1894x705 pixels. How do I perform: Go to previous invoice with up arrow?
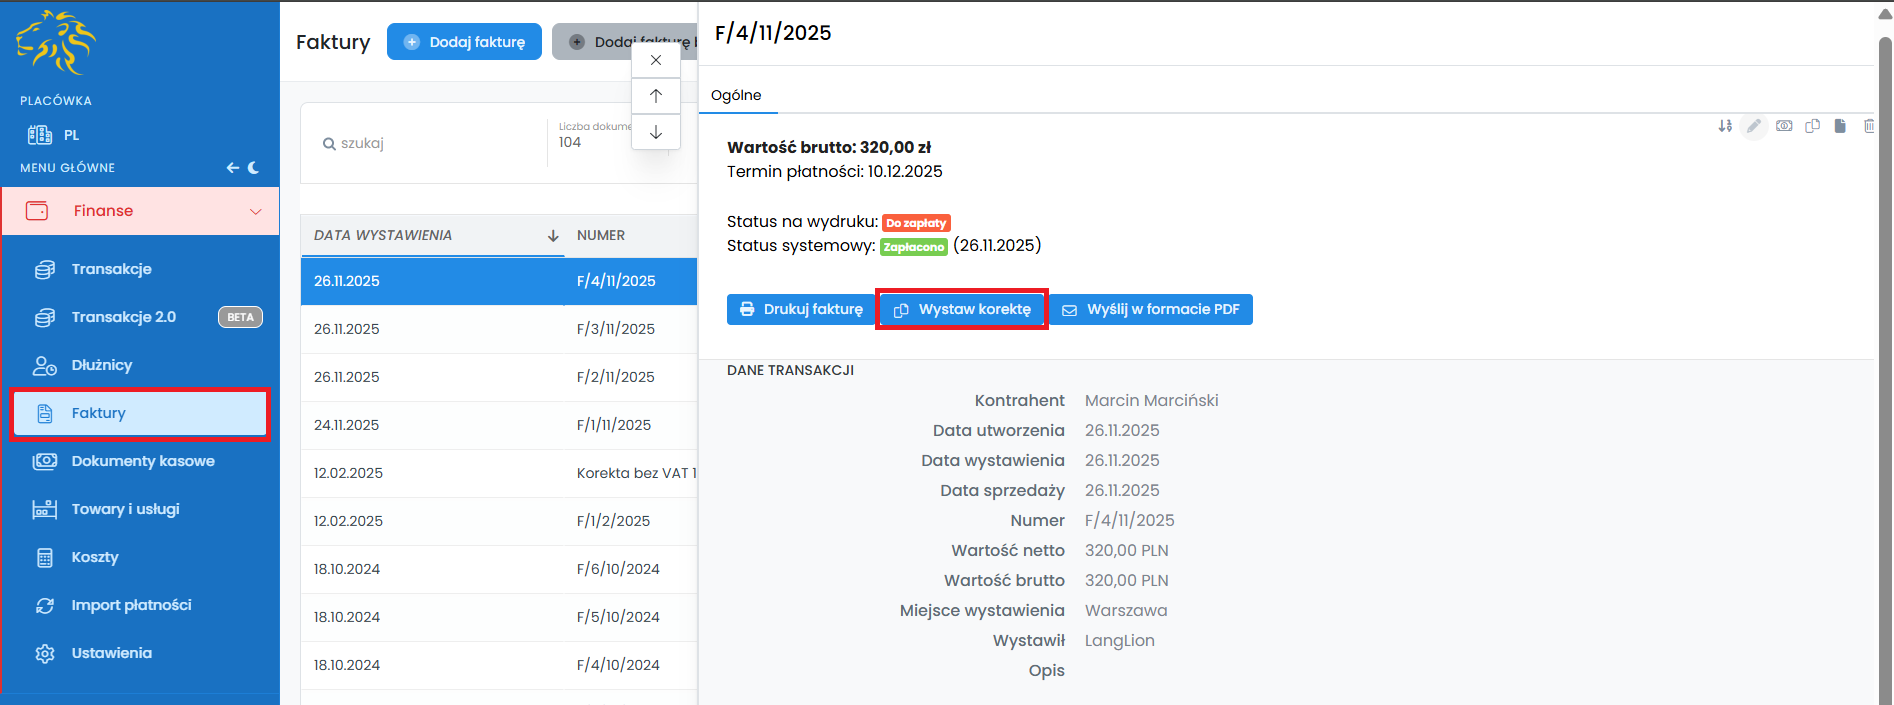(x=656, y=96)
